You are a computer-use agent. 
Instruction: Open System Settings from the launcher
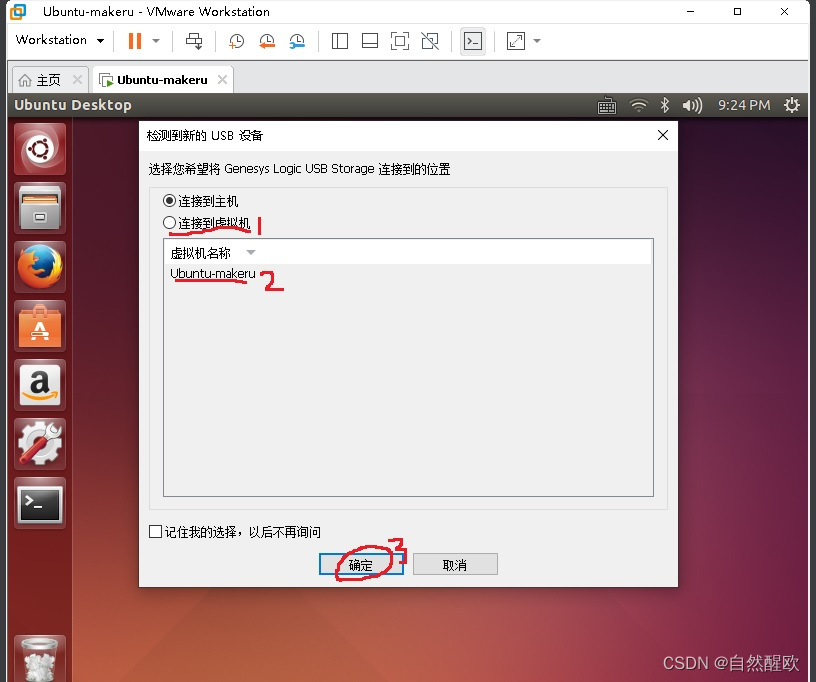(x=40, y=443)
